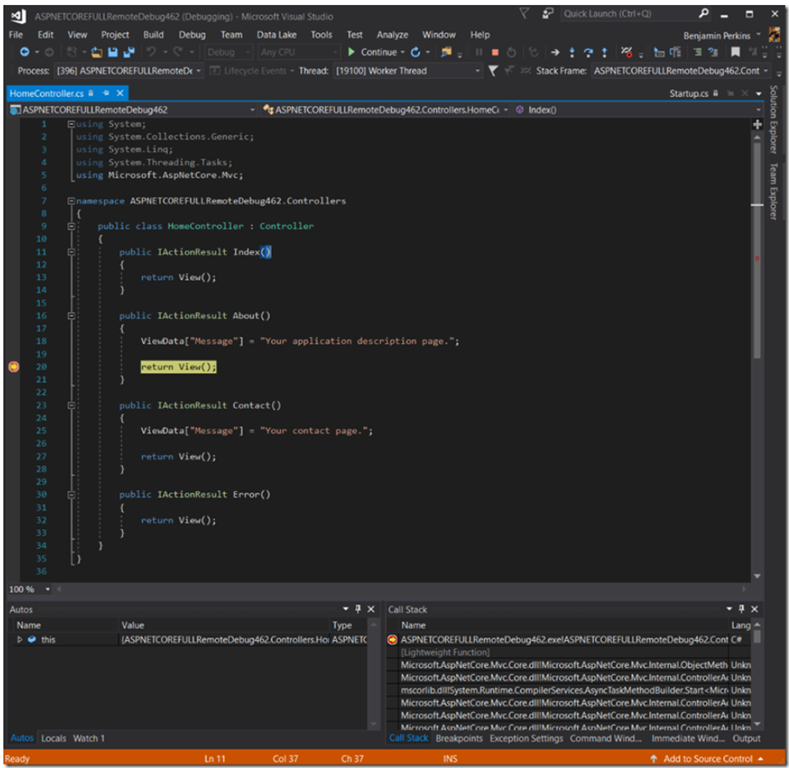The height and width of the screenshot is (768, 789).
Task: Click the Continue button label
Action: (x=378, y=52)
